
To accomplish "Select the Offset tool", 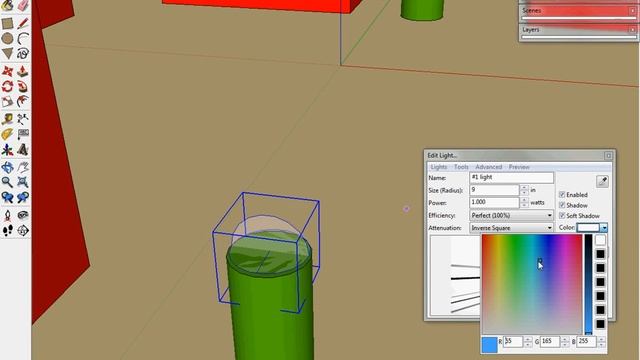I will point(23,101).
